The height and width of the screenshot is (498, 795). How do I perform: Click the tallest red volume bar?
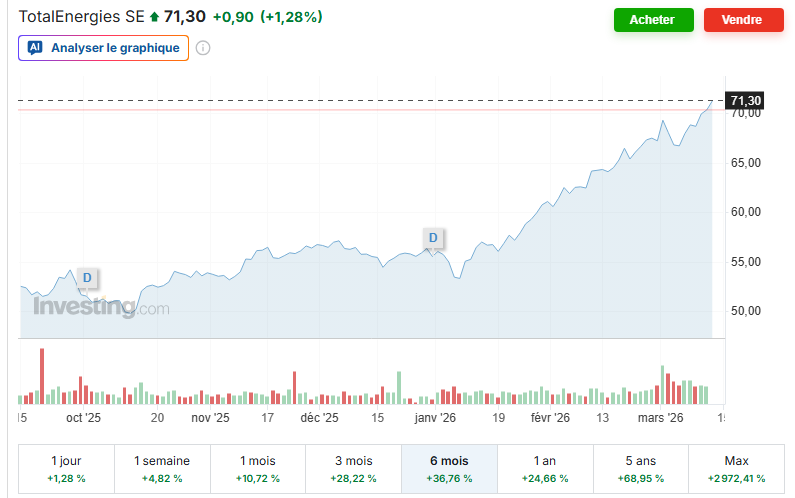click(42, 375)
